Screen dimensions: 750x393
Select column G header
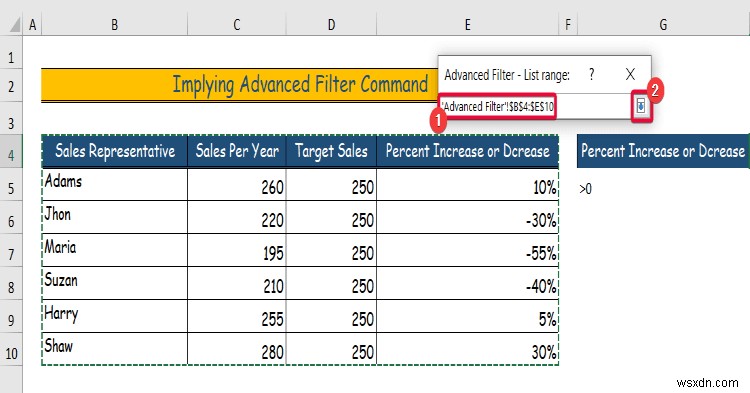point(663,25)
